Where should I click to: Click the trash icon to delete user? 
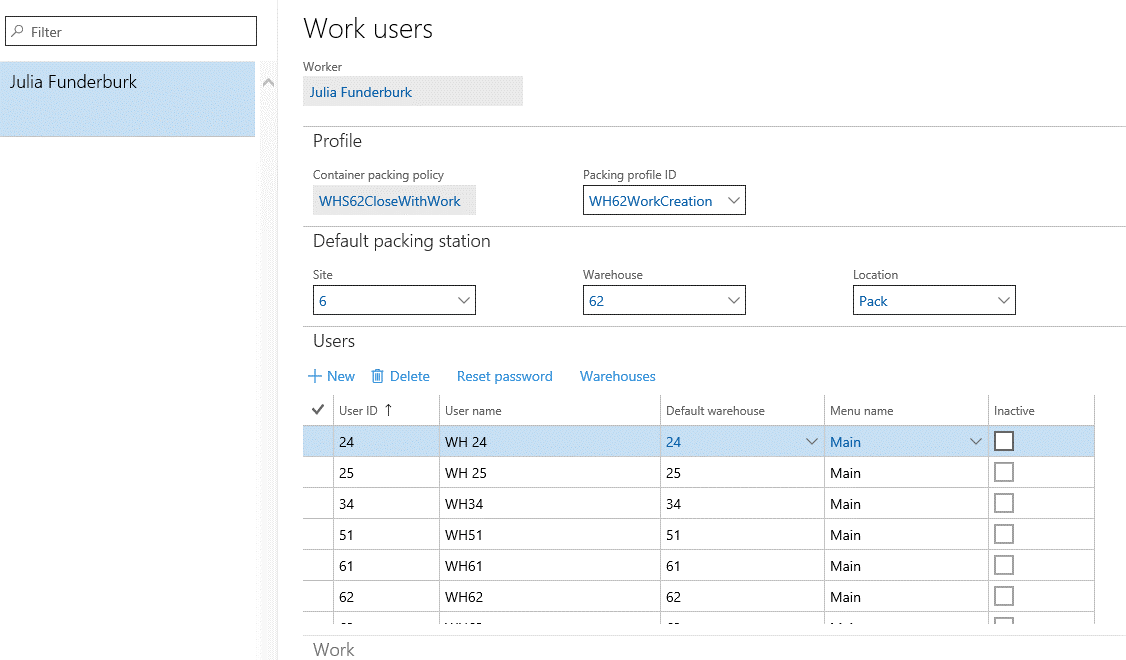378,377
